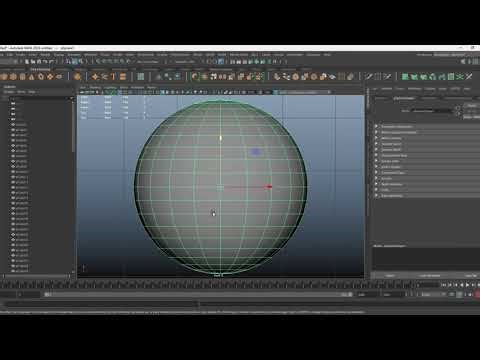Click the red X-axis move manipulator arrow
This screenshot has width=480, height=360.
[269, 187]
